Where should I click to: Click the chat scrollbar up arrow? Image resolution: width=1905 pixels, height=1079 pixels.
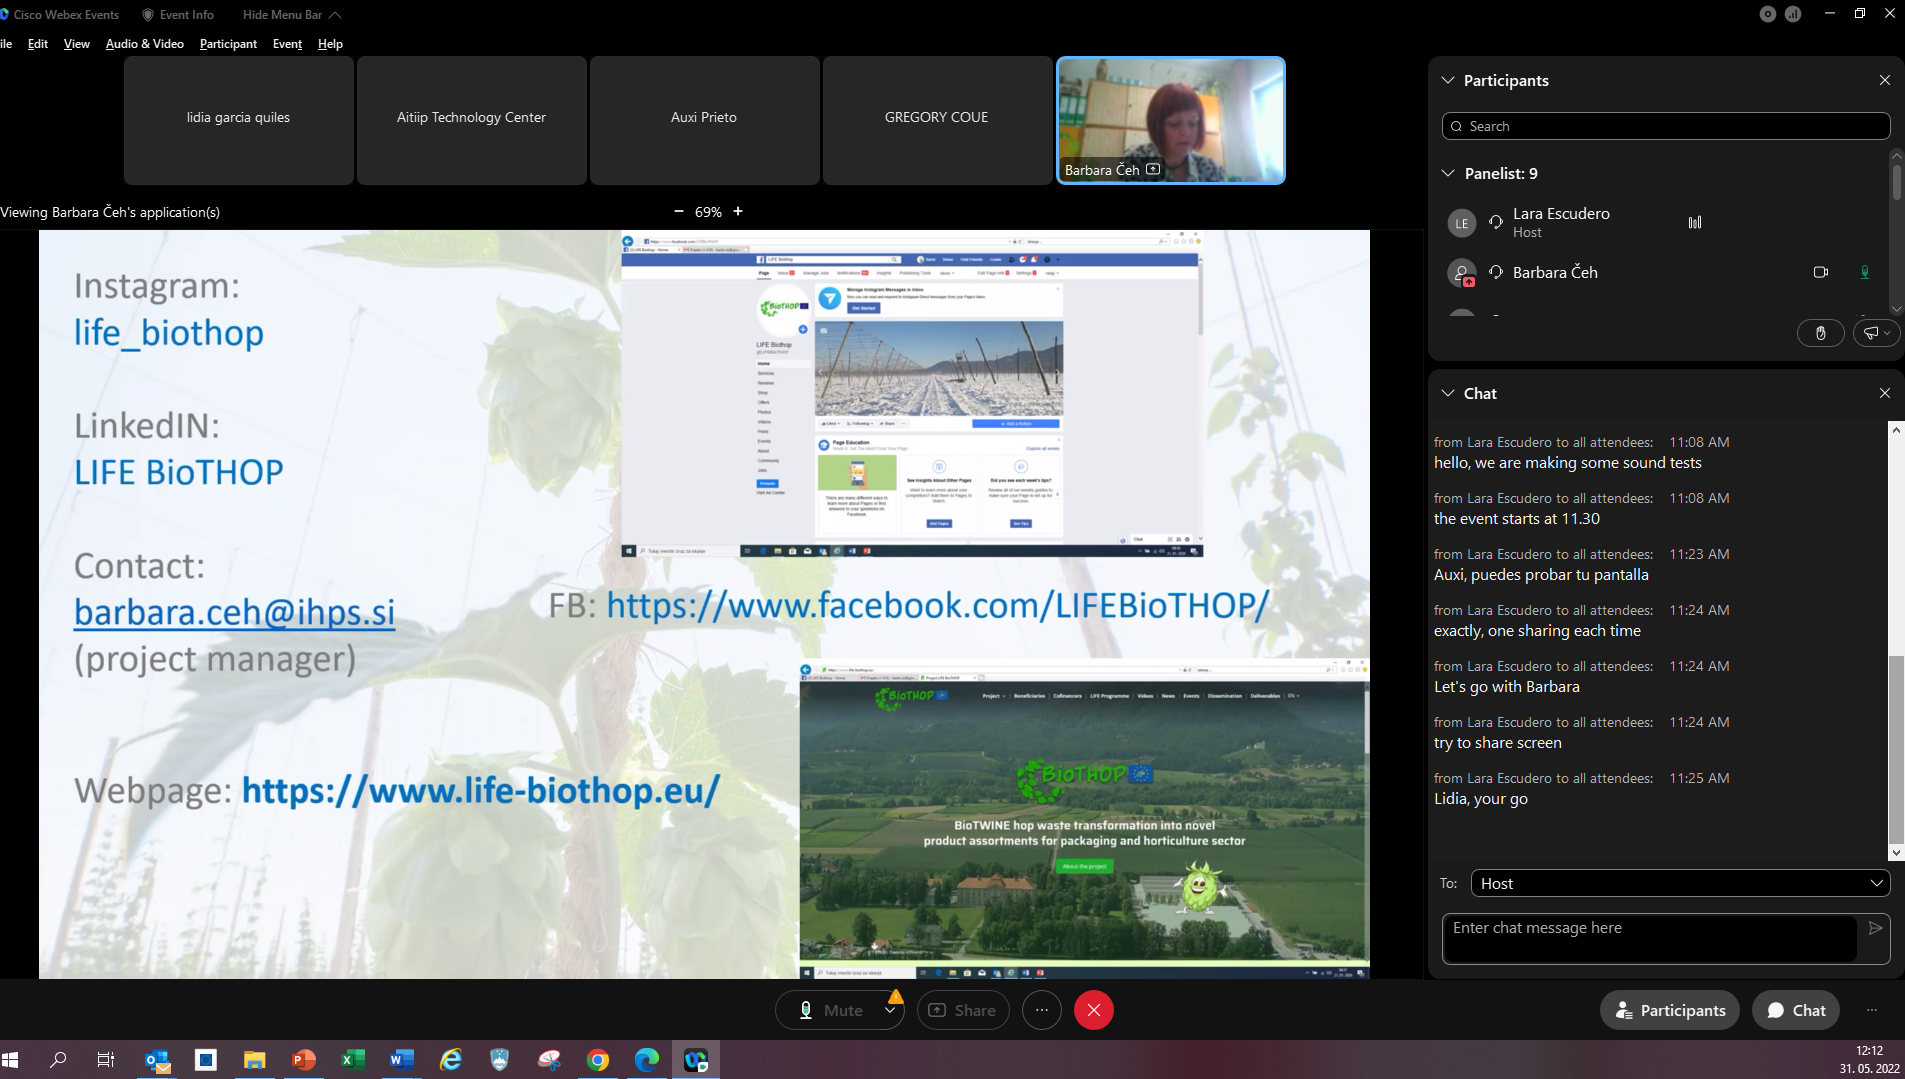(1896, 429)
